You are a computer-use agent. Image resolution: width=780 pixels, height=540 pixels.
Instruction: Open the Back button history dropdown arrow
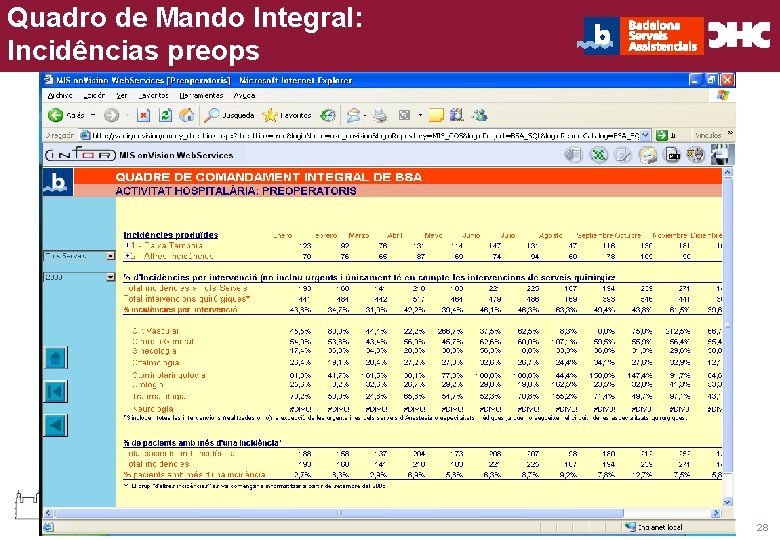(x=93, y=115)
